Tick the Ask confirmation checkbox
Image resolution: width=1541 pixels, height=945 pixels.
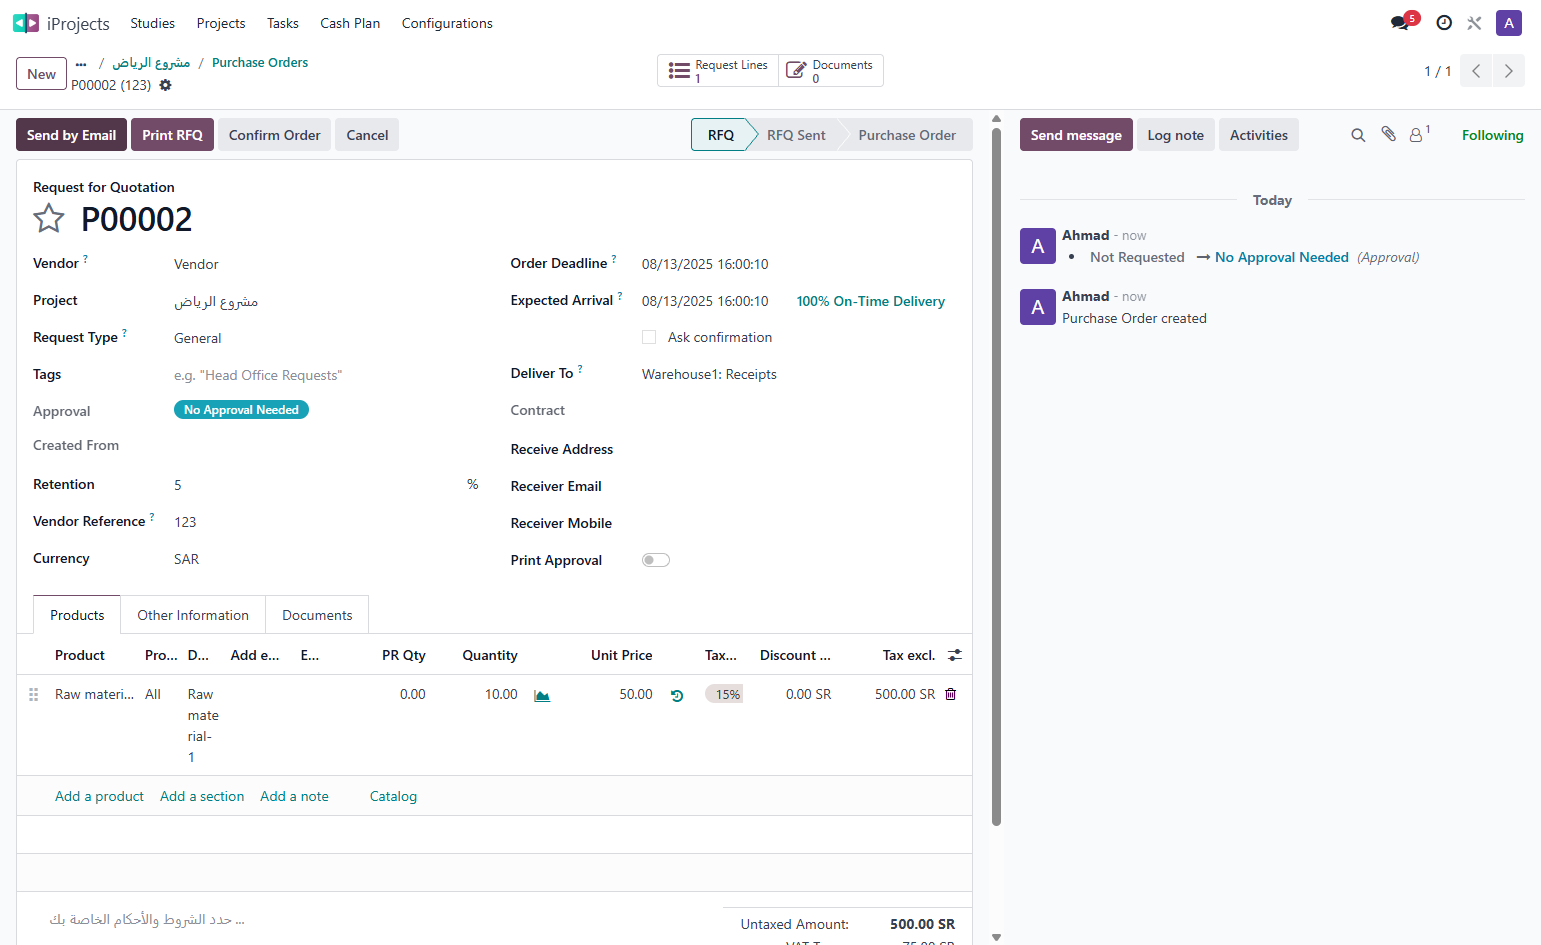(x=649, y=337)
